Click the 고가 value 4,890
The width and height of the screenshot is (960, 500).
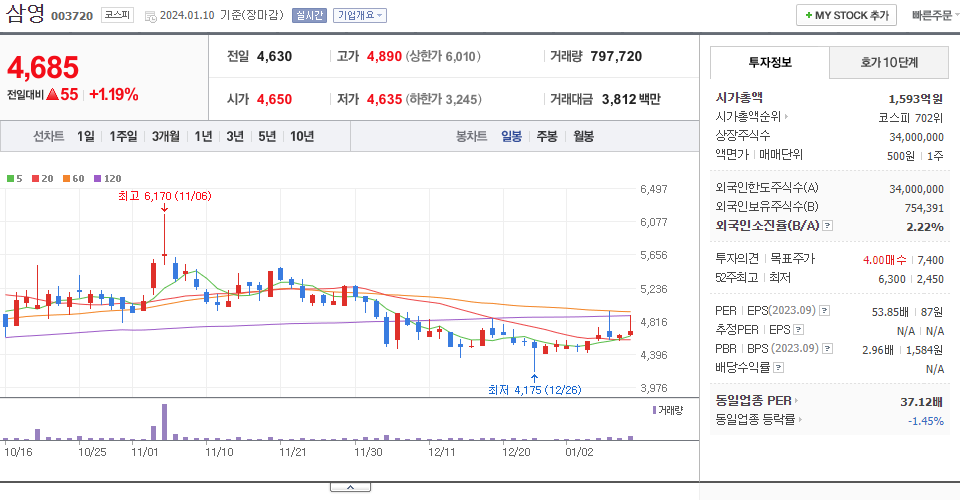point(384,56)
